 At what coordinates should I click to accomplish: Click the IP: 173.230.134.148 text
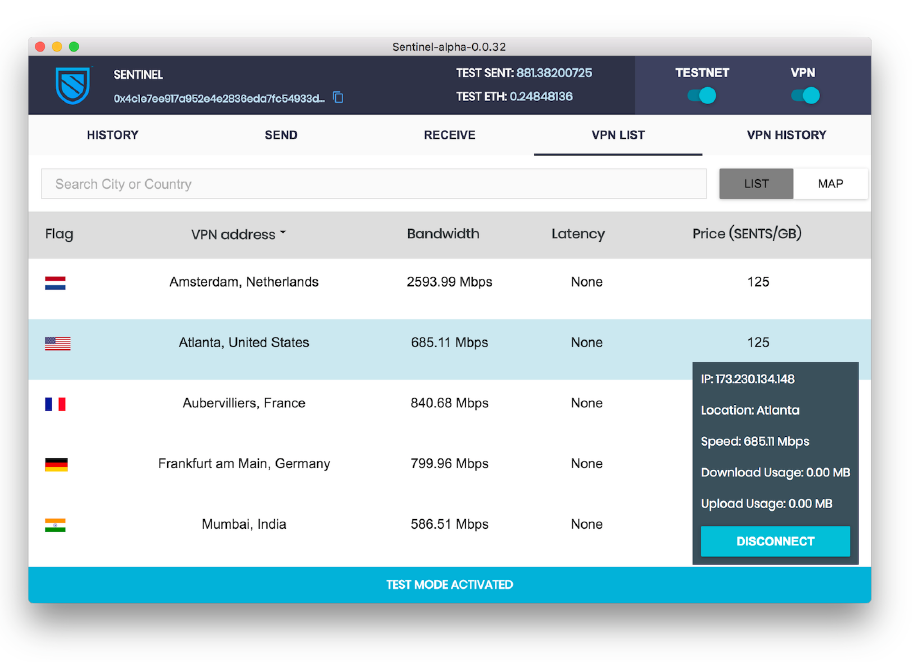click(x=747, y=379)
